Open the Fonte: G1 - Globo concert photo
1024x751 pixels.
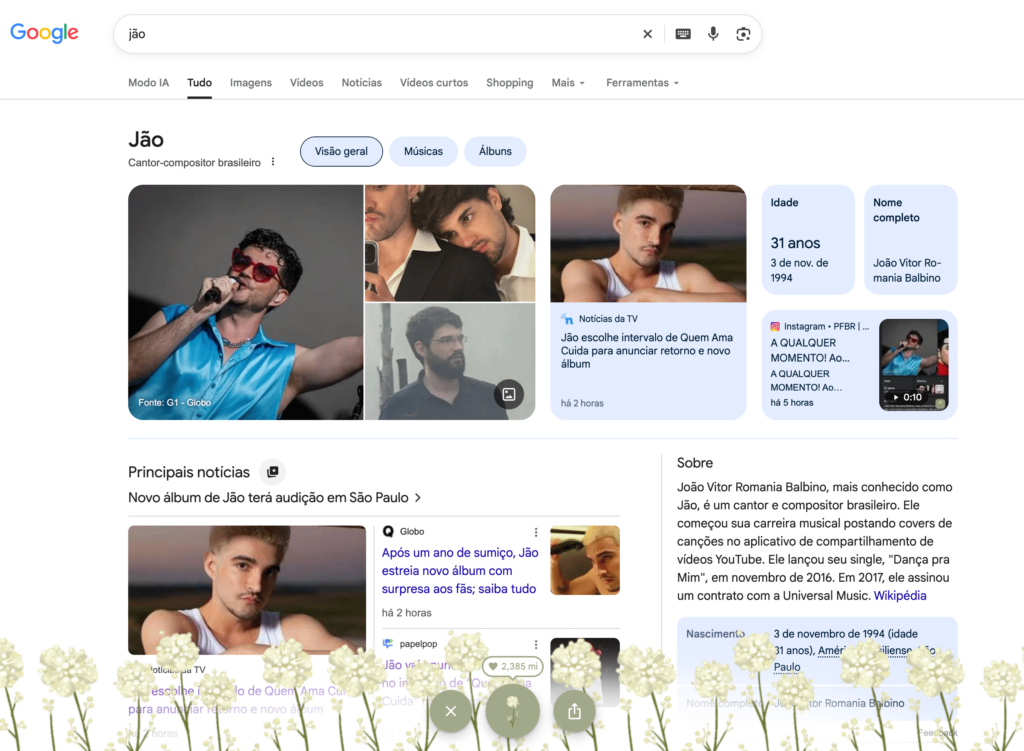pyautogui.click(x=246, y=302)
